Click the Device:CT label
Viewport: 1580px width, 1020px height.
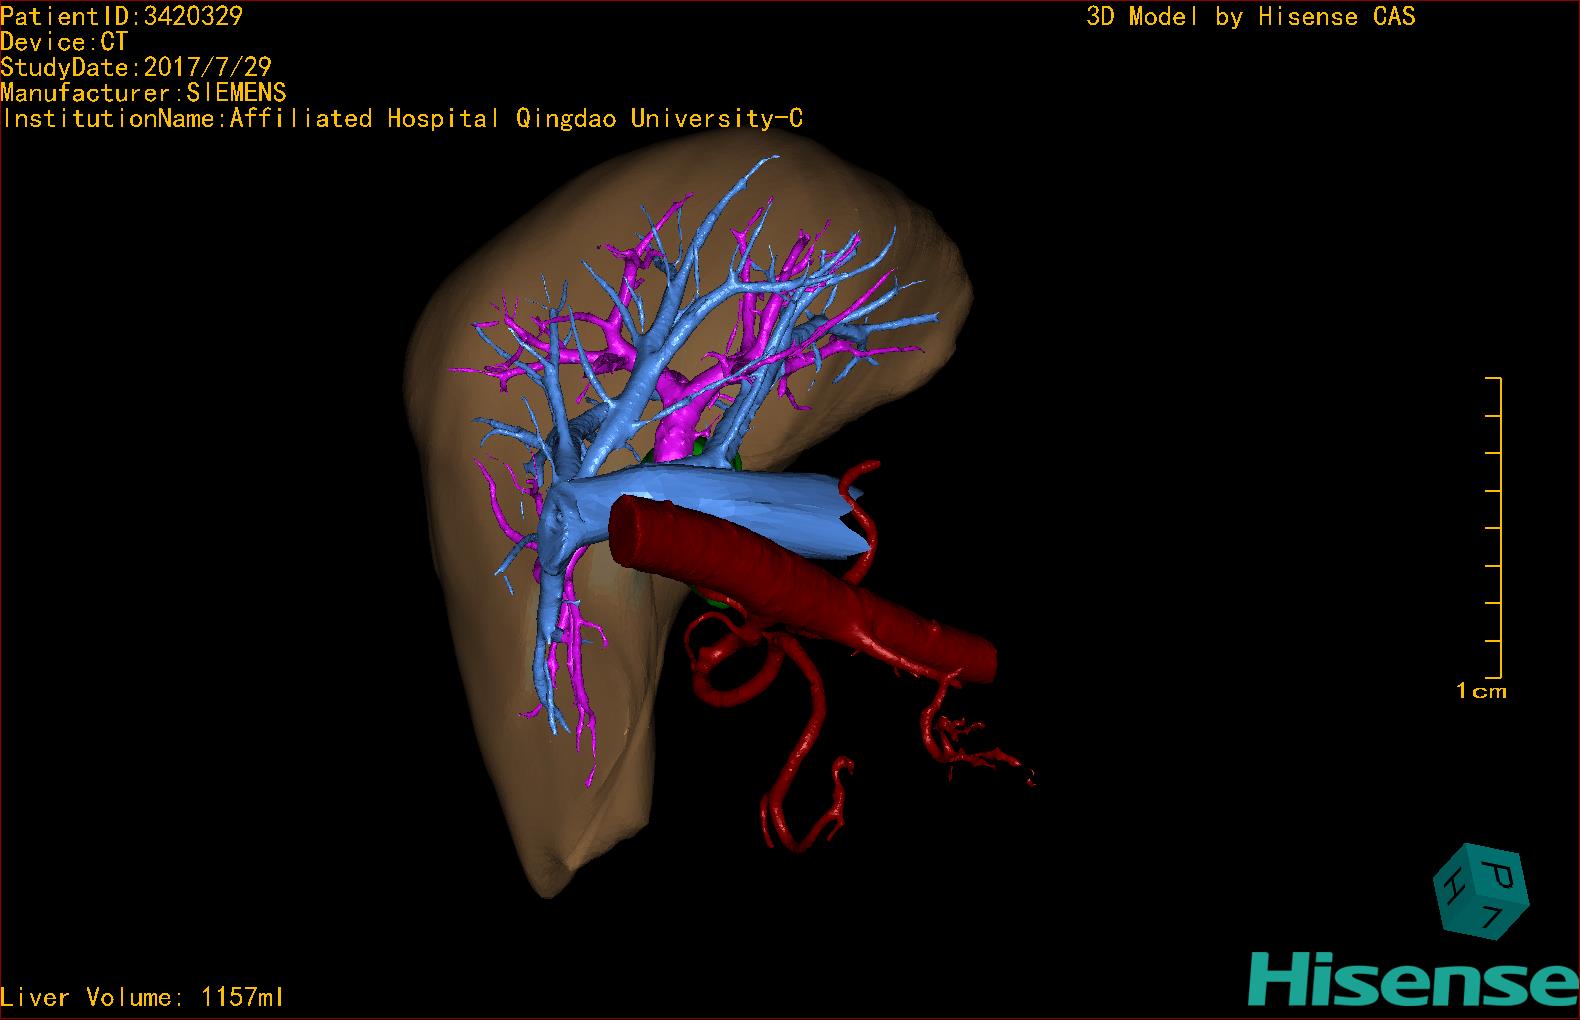[65, 42]
